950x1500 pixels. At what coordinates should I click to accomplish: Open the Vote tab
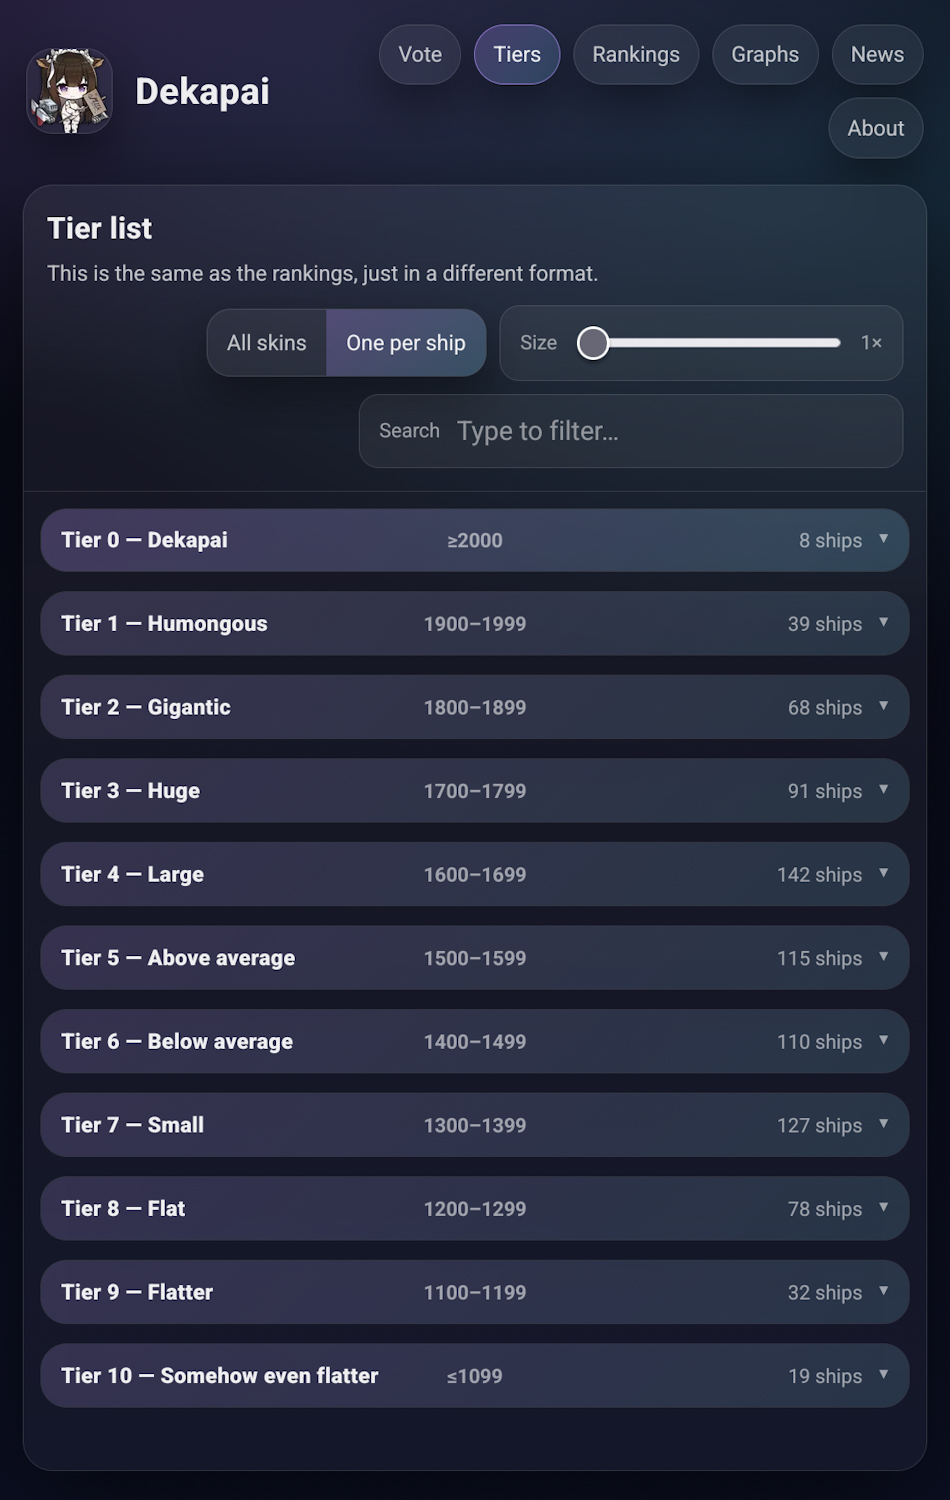coord(420,55)
